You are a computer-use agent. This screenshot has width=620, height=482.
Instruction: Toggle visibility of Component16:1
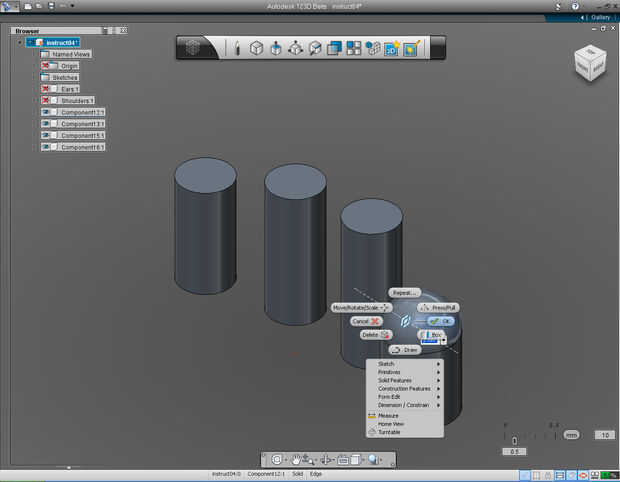(x=46, y=147)
